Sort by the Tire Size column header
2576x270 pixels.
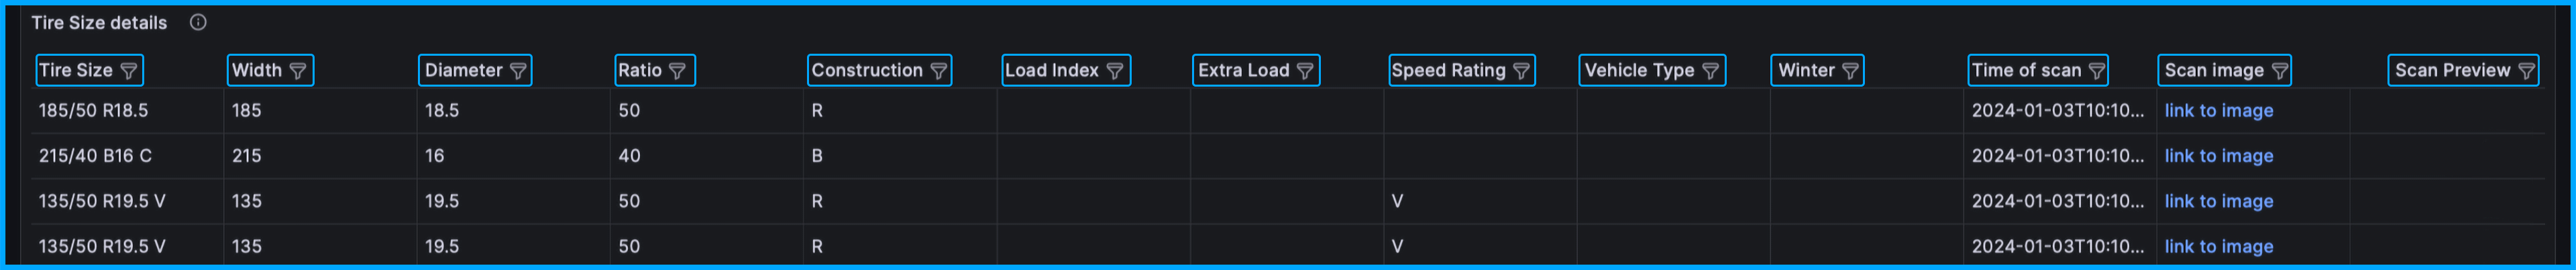point(76,71)
